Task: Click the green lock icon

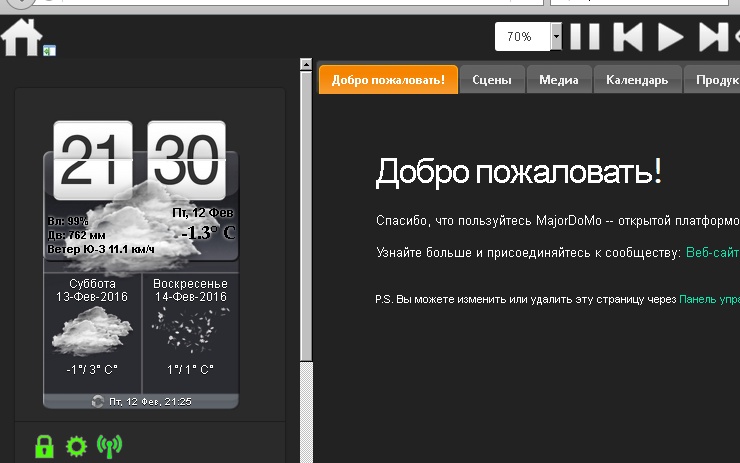Action: 44,446
